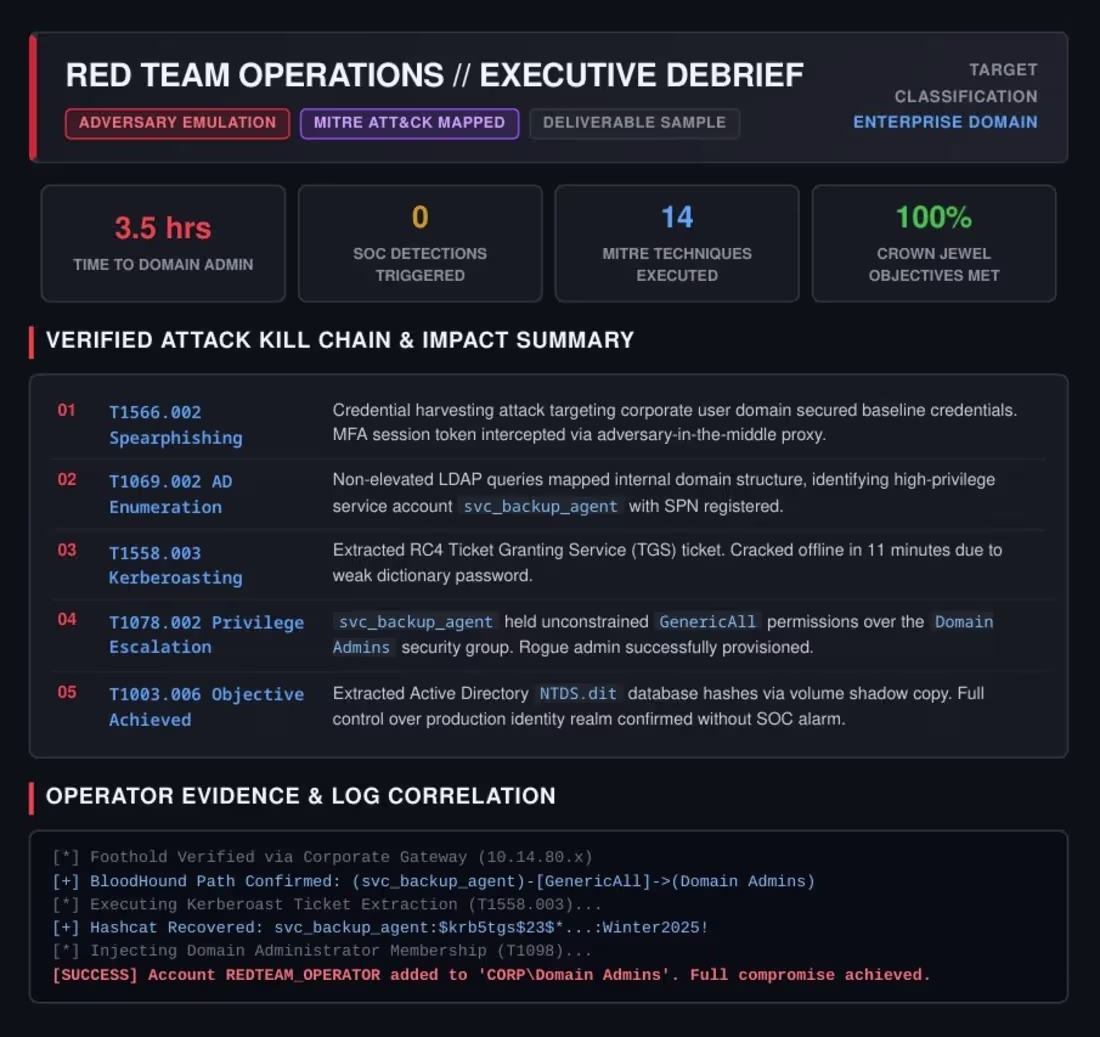Select the Crown Jewel Objectives Met card
The width and height of the screenshot is (1100, 1037).
[x=934, y=243]
